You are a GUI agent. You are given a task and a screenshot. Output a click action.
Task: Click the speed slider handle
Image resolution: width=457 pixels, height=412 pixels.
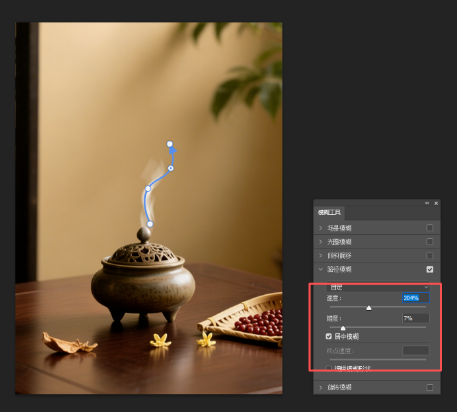(369, 308)
